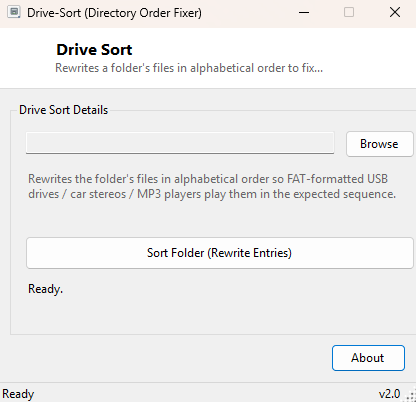Focus the folder path input field
Viewport: 416px width, 402px height.
(x=180, y=143)
